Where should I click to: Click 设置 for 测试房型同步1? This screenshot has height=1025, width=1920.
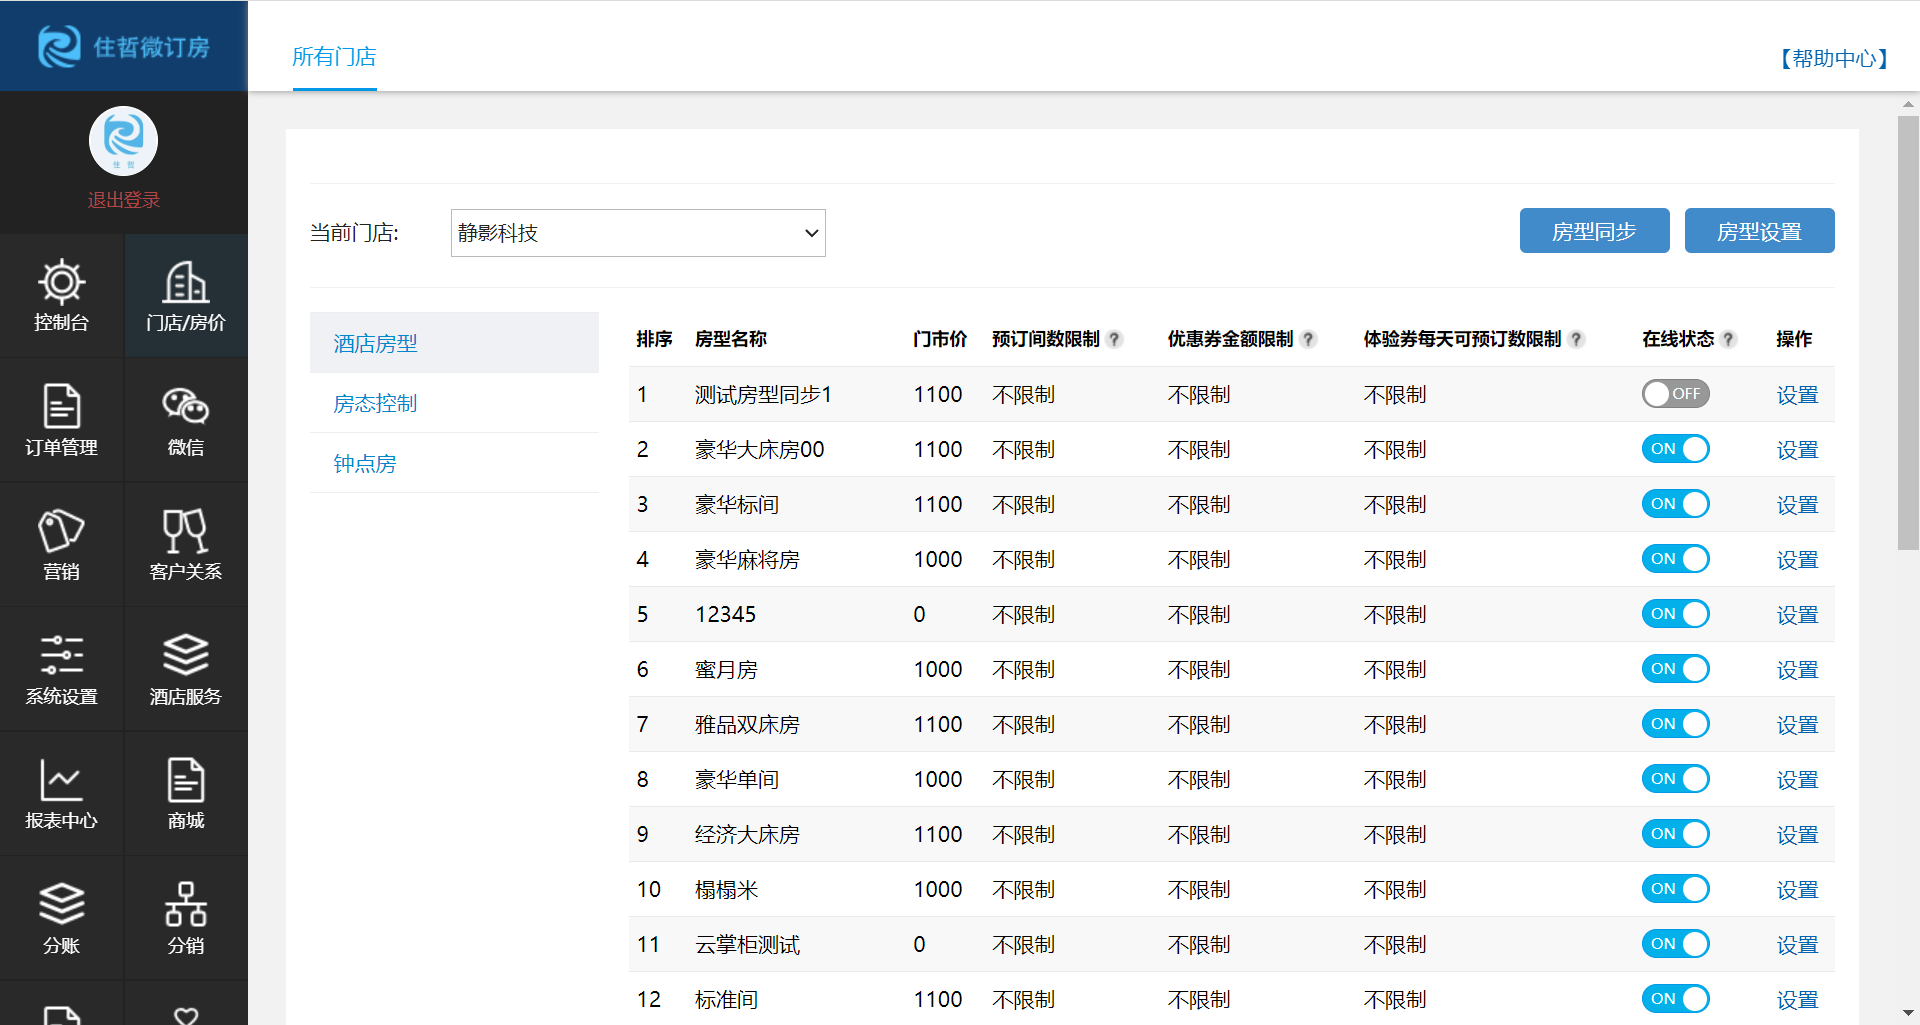click(x=1797, y=395)
